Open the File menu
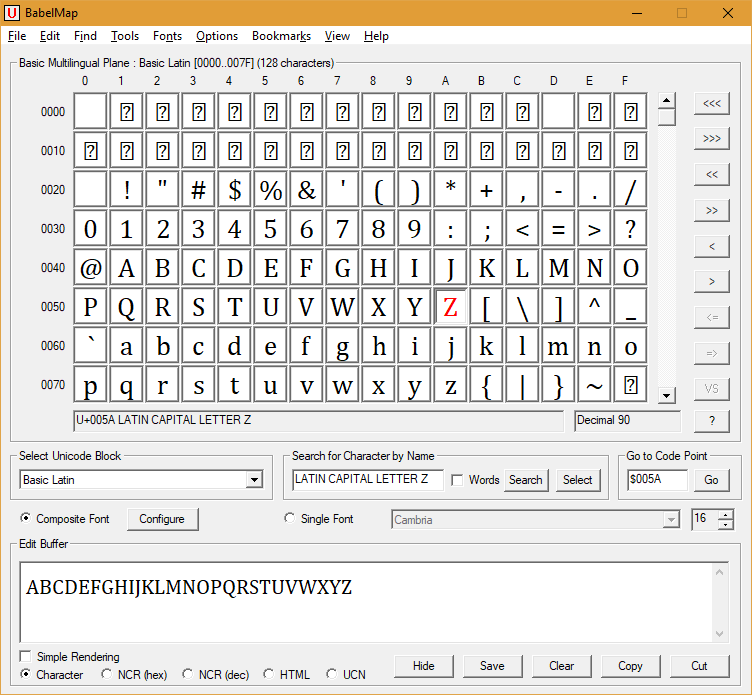 pyautogui.click(x=17, y=36)
